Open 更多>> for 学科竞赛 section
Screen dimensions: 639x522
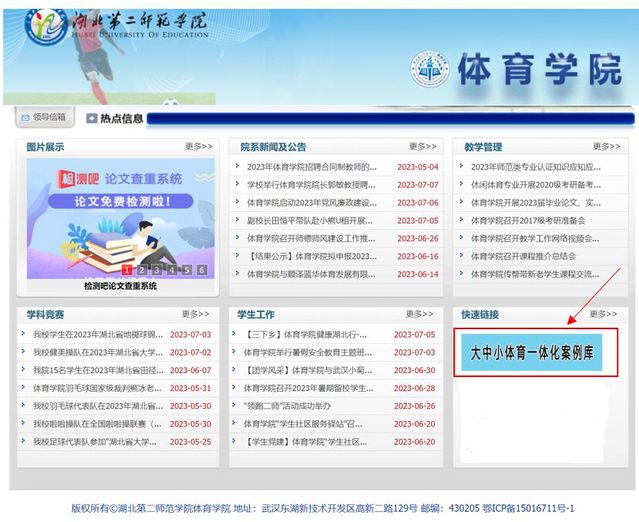tap(198, 314)
